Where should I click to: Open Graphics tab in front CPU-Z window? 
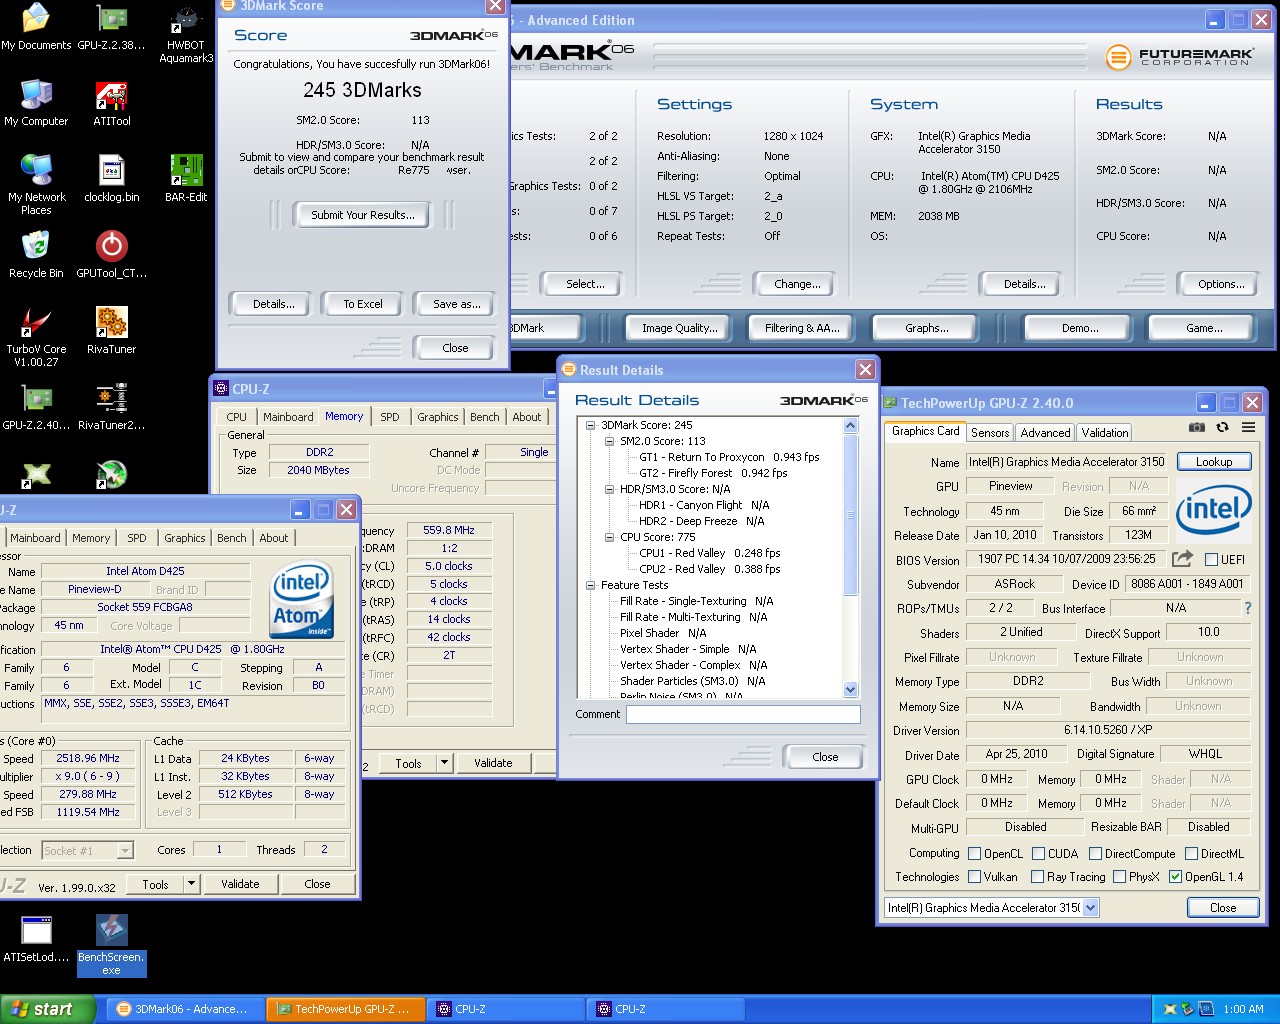tap(185, 538)
